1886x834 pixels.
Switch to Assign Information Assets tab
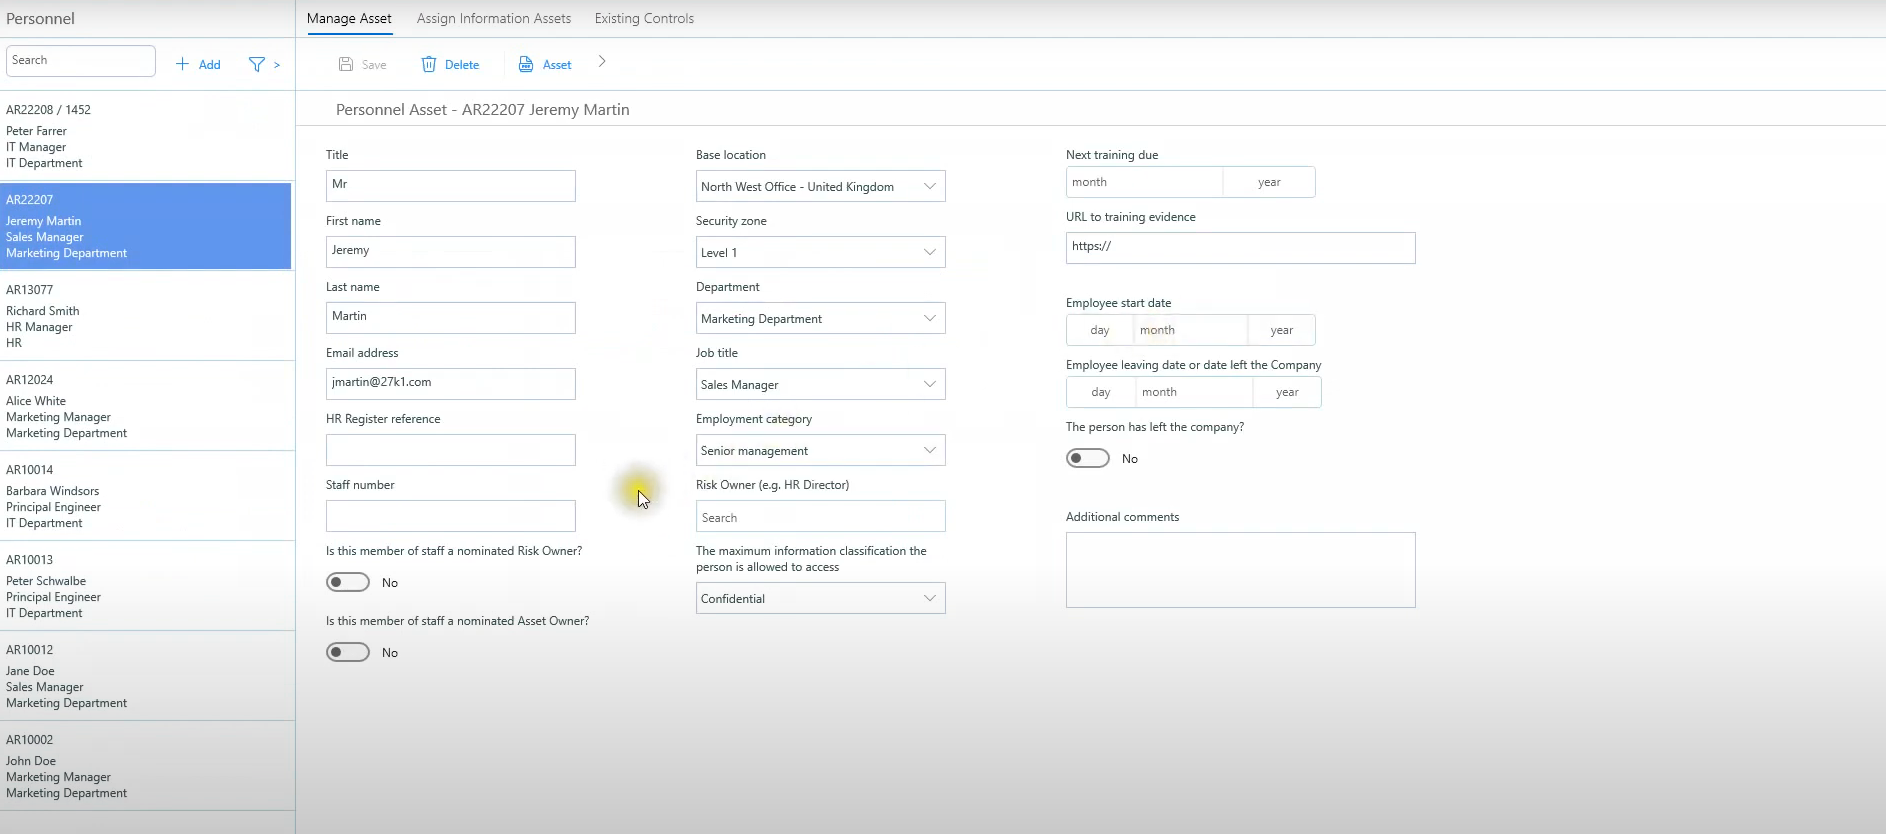coord(494,18)
